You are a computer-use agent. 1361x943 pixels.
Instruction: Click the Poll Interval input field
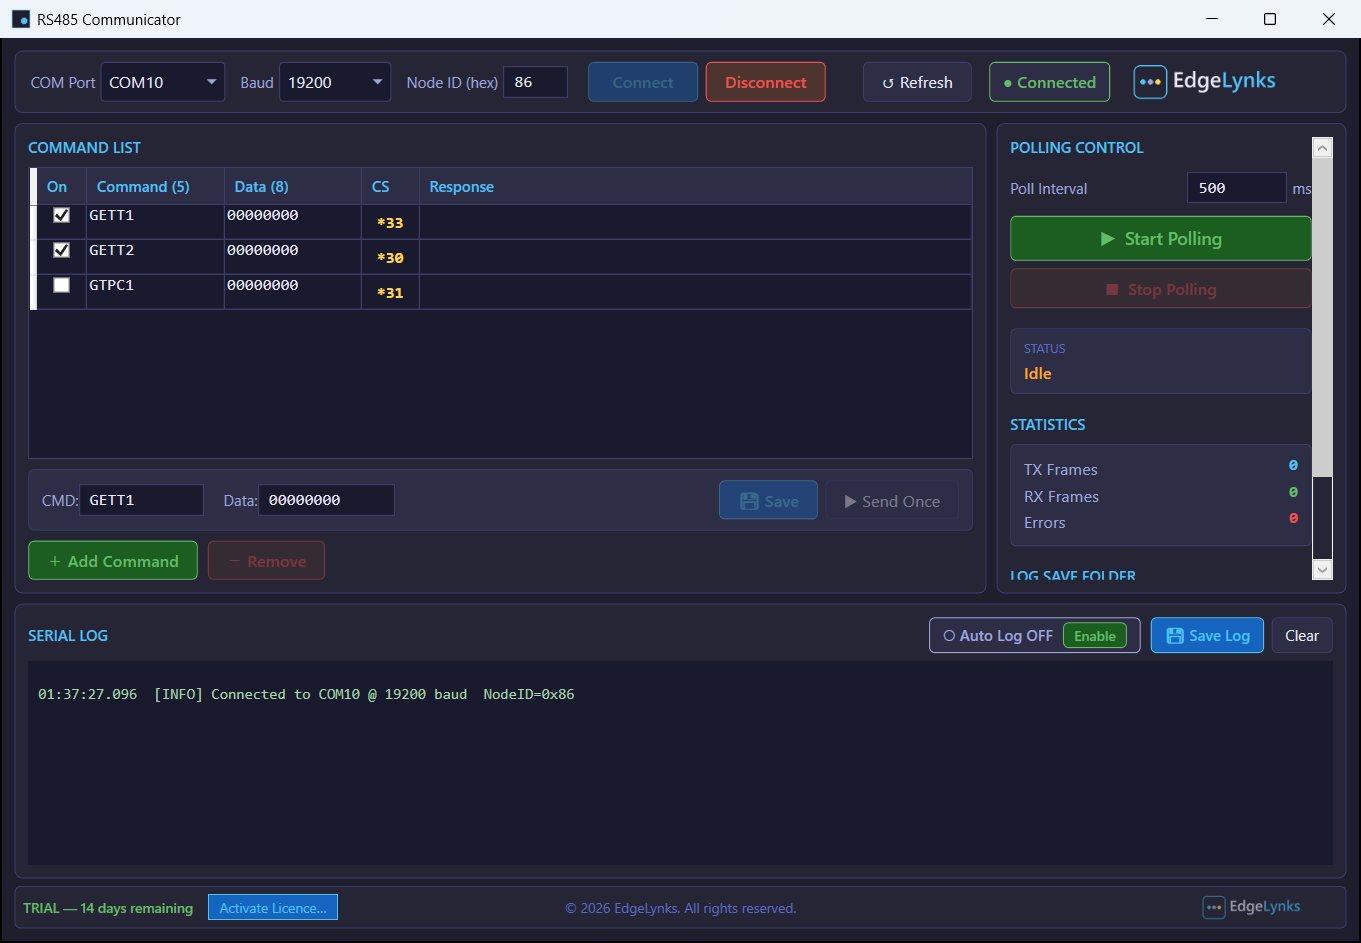click(1236, 188)
